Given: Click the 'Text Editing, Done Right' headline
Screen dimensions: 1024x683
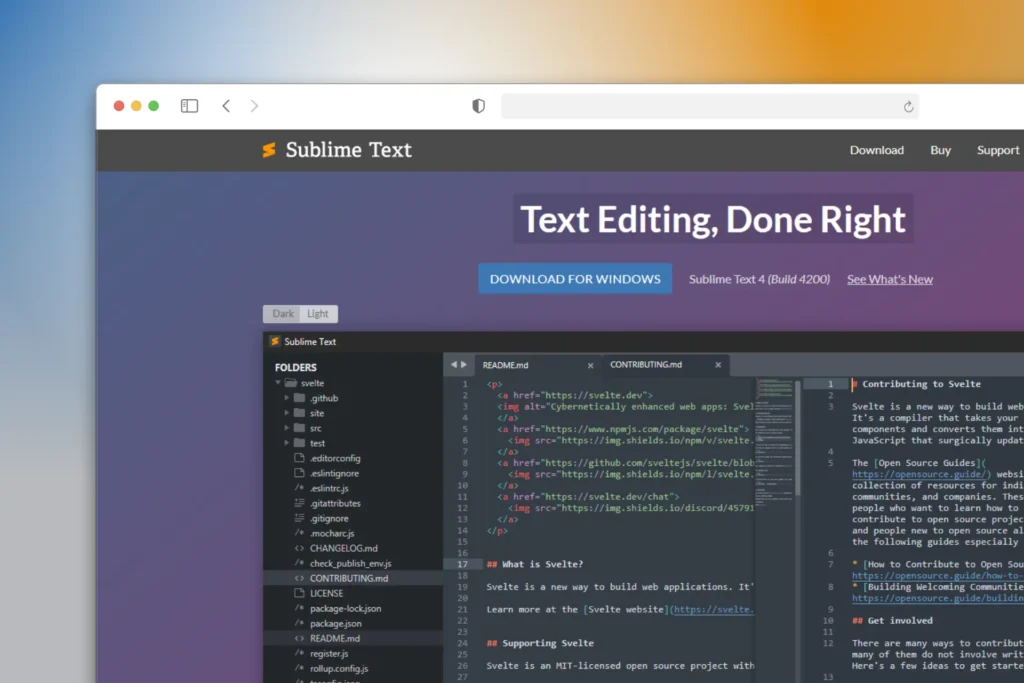Looking at the screenshot, I should (x=713, y=219).
